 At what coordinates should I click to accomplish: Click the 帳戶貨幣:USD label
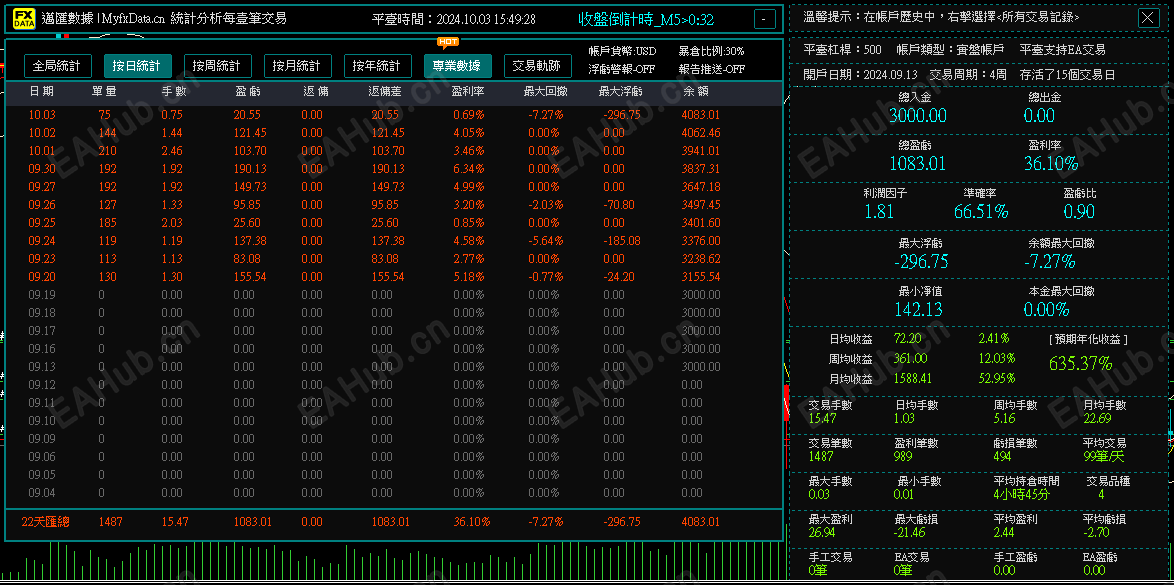pyautogui.click(x=623, y=52)
